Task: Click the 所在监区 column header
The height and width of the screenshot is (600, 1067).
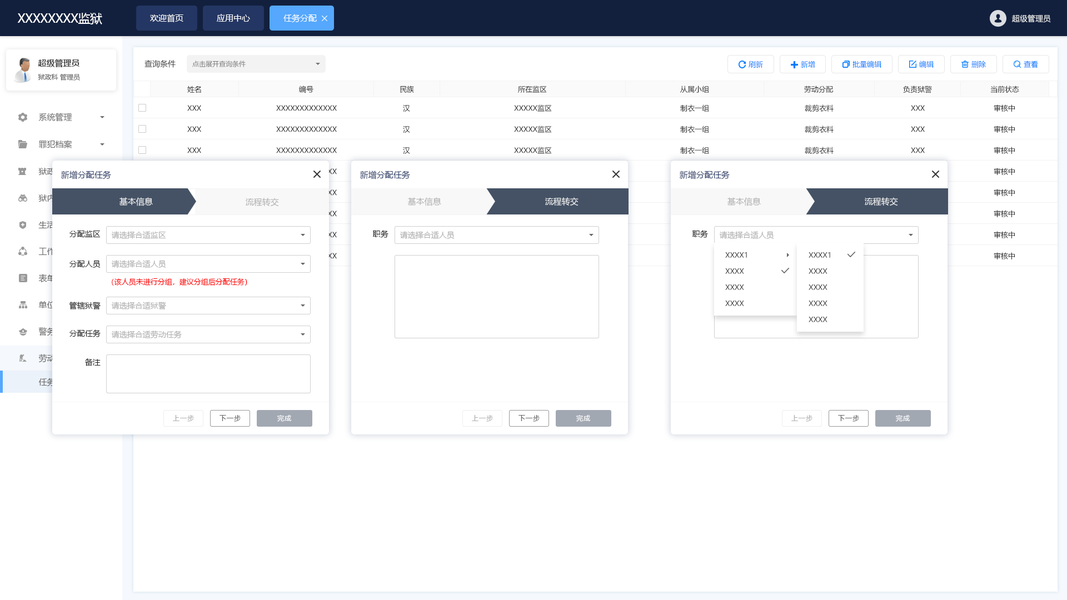Action: point(532,89)
